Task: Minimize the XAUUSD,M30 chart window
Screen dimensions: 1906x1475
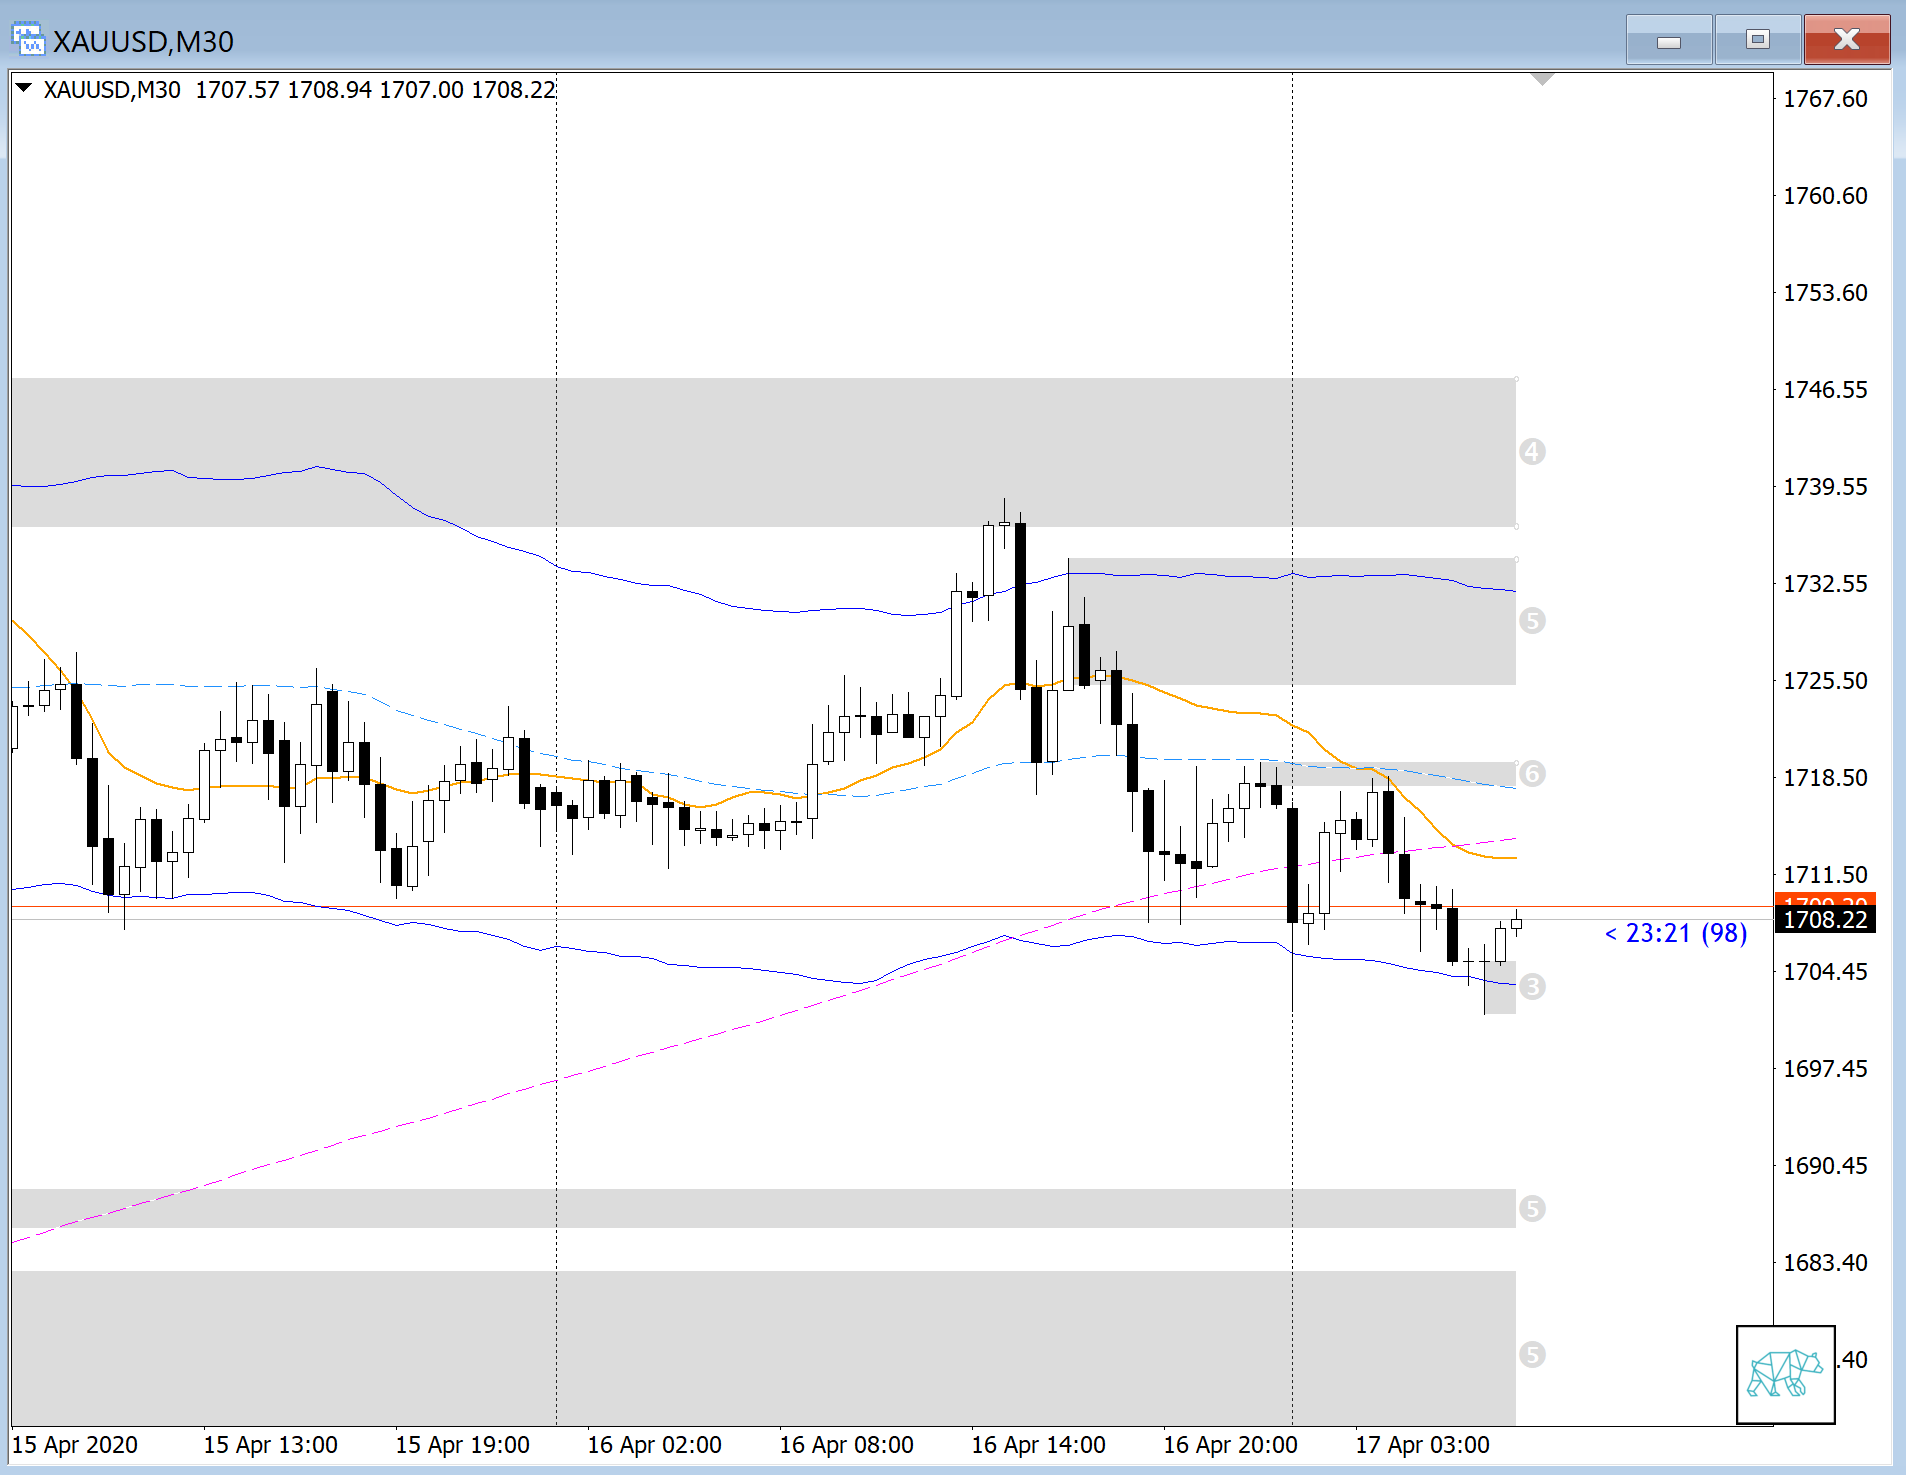Action: click(x=1668, y=41)
